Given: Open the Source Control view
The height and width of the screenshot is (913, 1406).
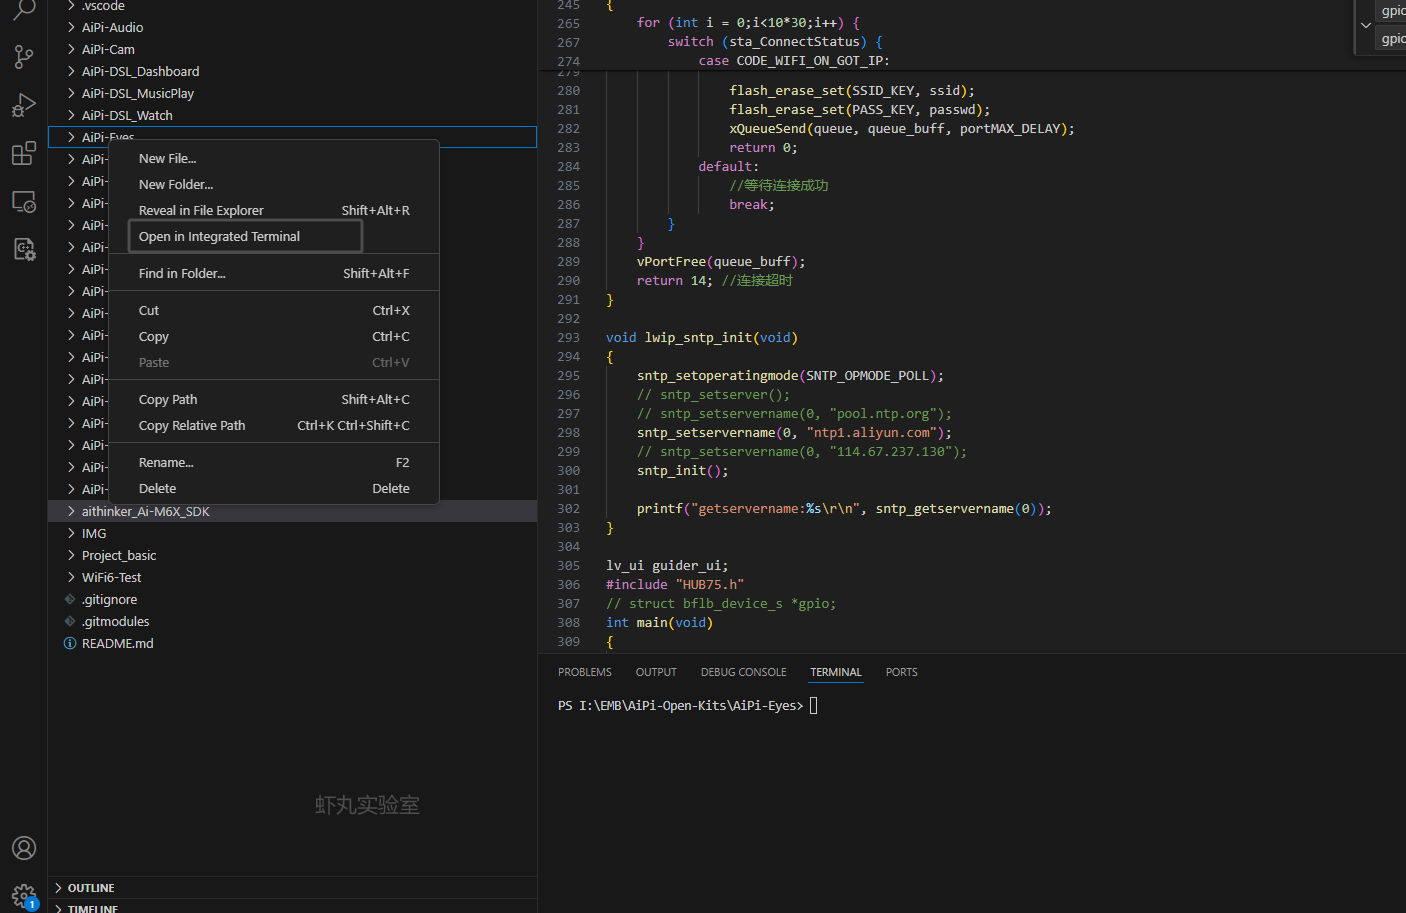Looking at the screenshot, I should click(x=24, y=57).
